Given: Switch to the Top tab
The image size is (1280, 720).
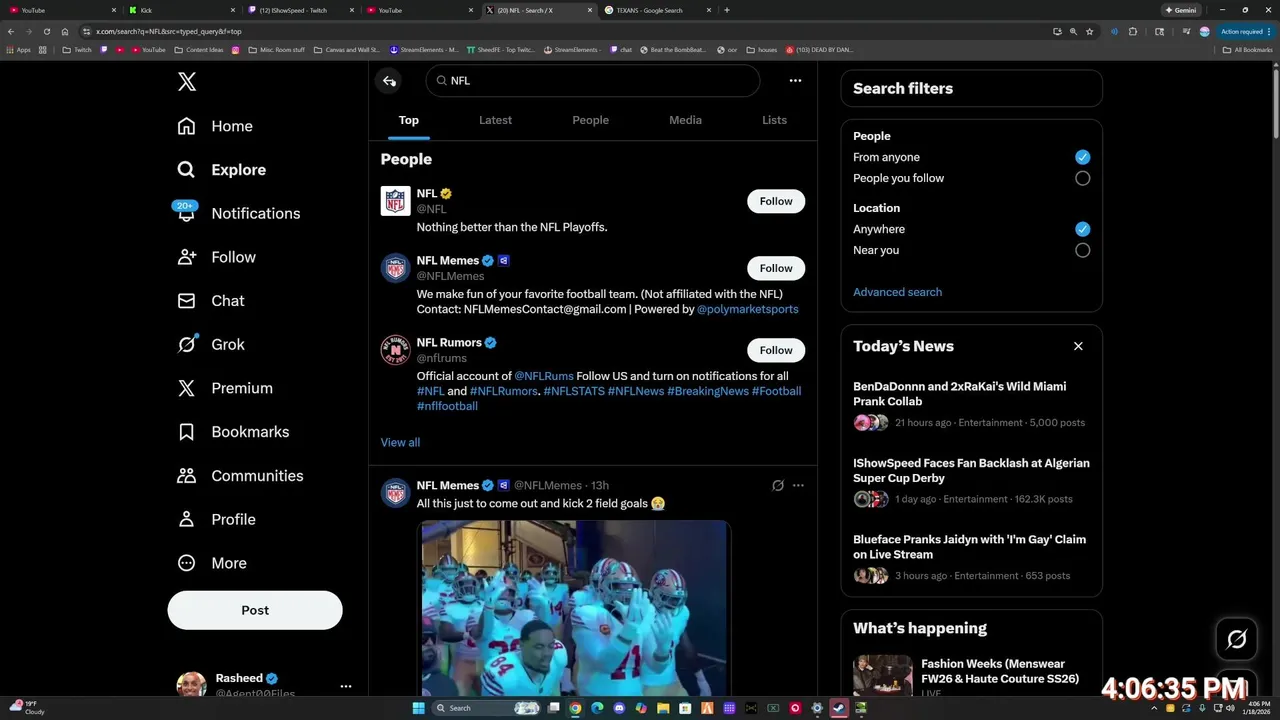Looking at the screenshot, I should (x=409, y=120).
